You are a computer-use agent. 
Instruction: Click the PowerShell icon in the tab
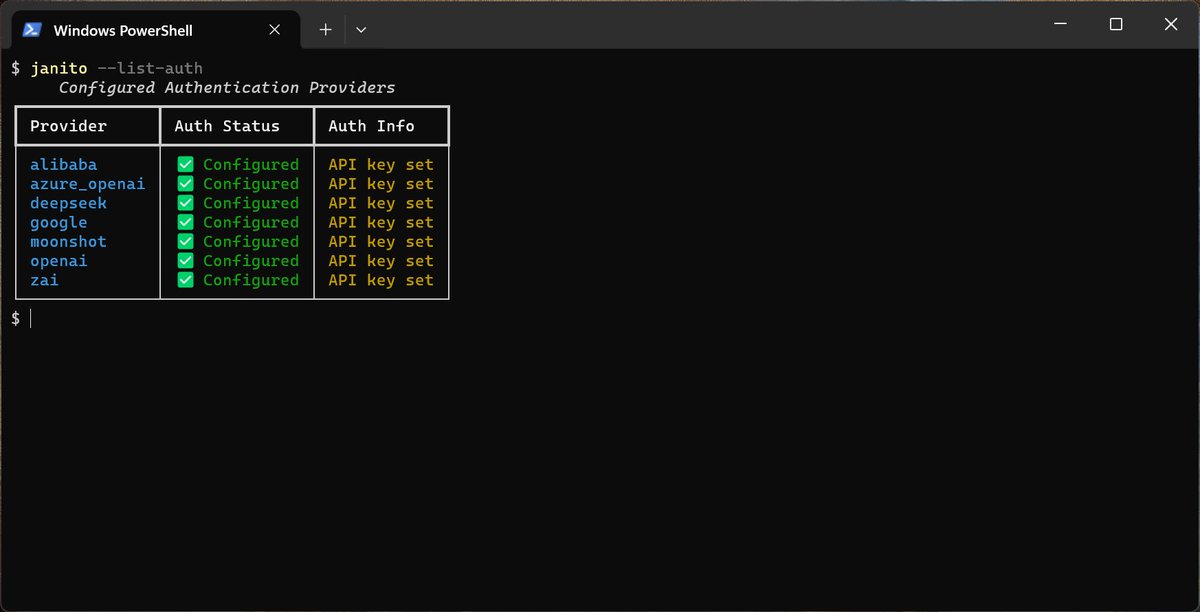click(32, 30)
